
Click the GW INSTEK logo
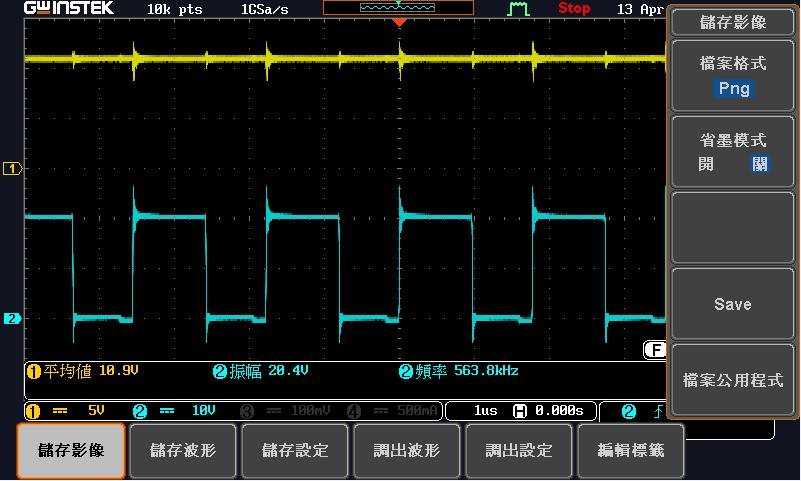click(x=69, y=8)
